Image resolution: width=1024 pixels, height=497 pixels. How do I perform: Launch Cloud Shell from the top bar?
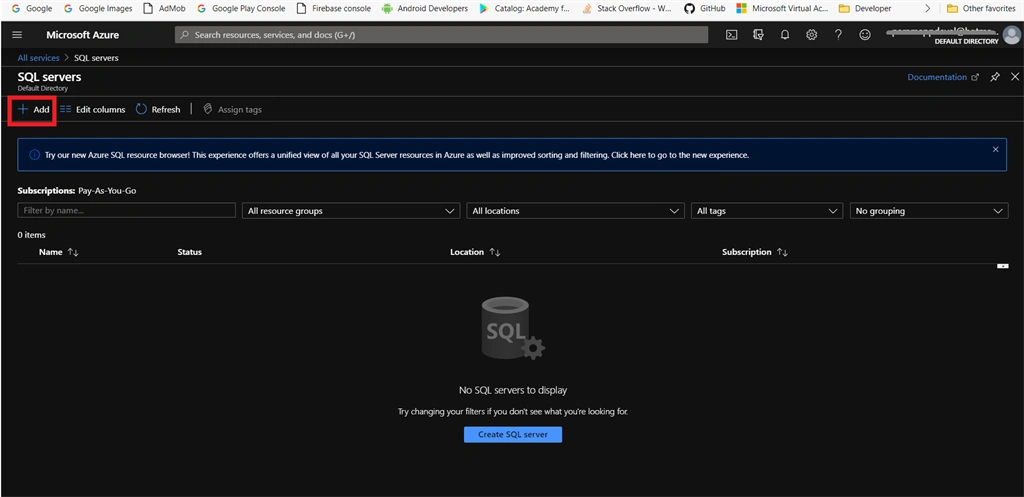click(732, 35)
